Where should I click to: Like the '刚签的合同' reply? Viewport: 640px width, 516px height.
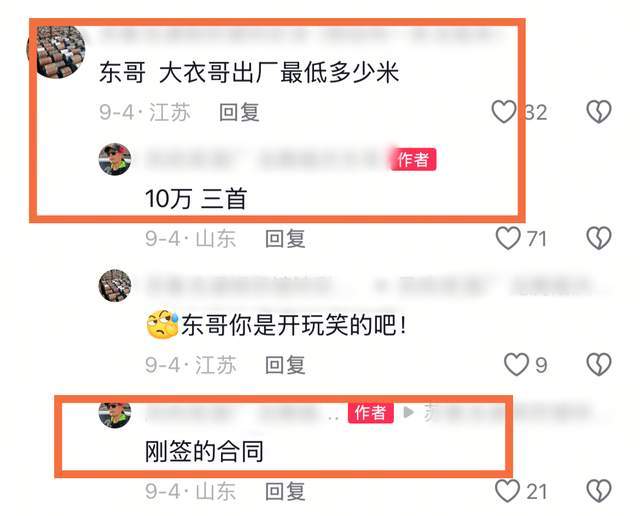[507, 491]
